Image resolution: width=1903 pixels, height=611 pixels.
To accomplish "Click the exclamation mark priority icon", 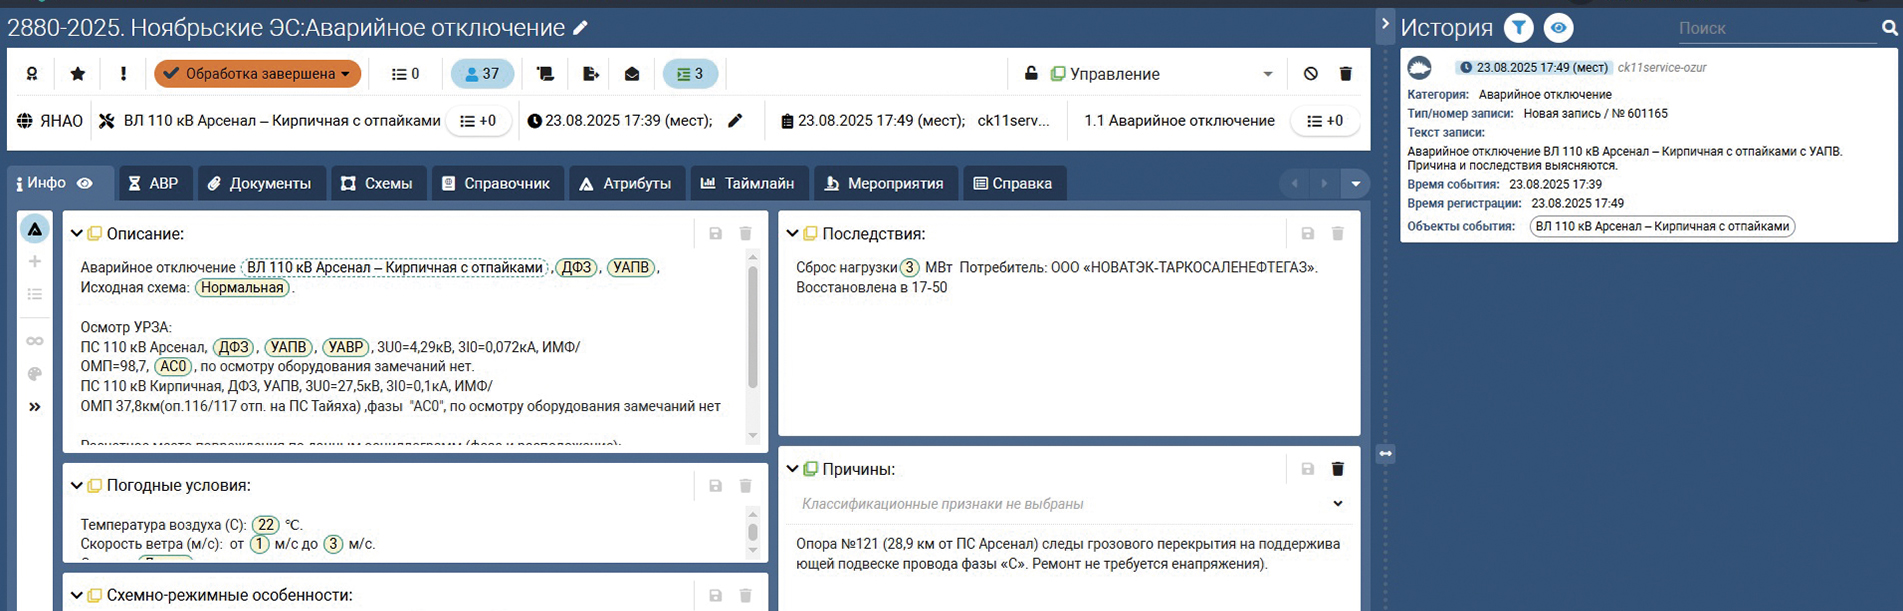I will pyautogui.click(x=123, y=74).
